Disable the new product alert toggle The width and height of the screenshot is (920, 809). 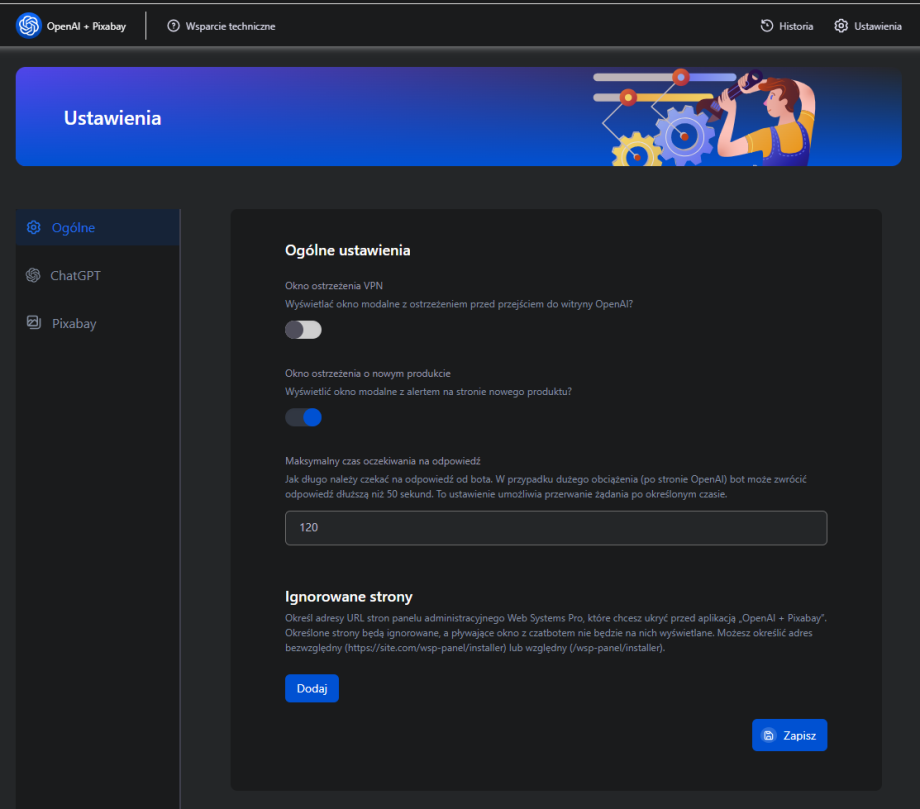303,417
